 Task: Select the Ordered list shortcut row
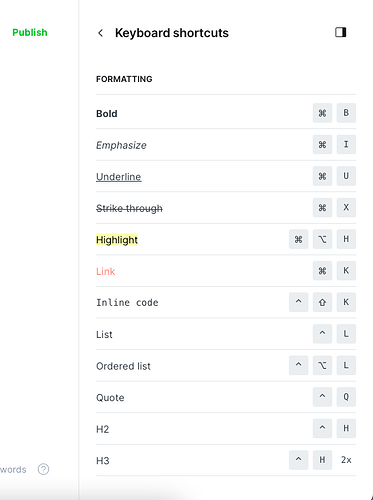[x=226, y=366]
